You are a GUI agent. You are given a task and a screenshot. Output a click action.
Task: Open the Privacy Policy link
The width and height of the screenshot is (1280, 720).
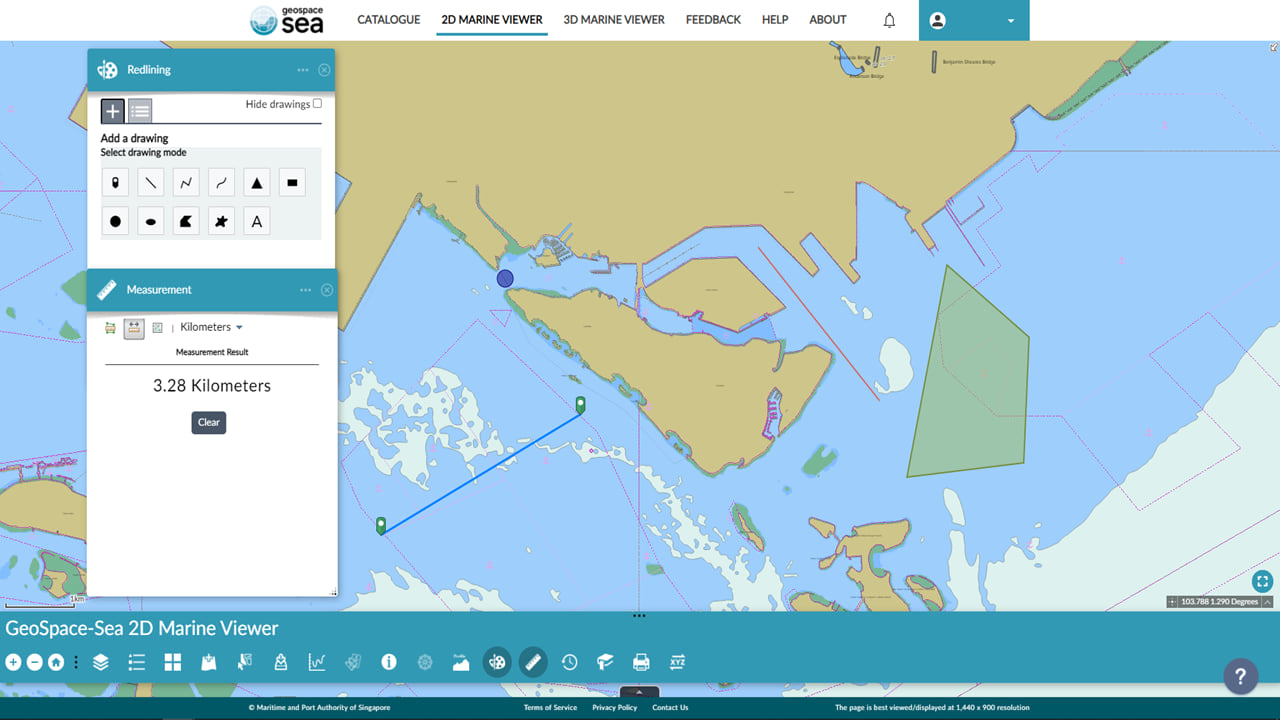click(x=614, y=708)
